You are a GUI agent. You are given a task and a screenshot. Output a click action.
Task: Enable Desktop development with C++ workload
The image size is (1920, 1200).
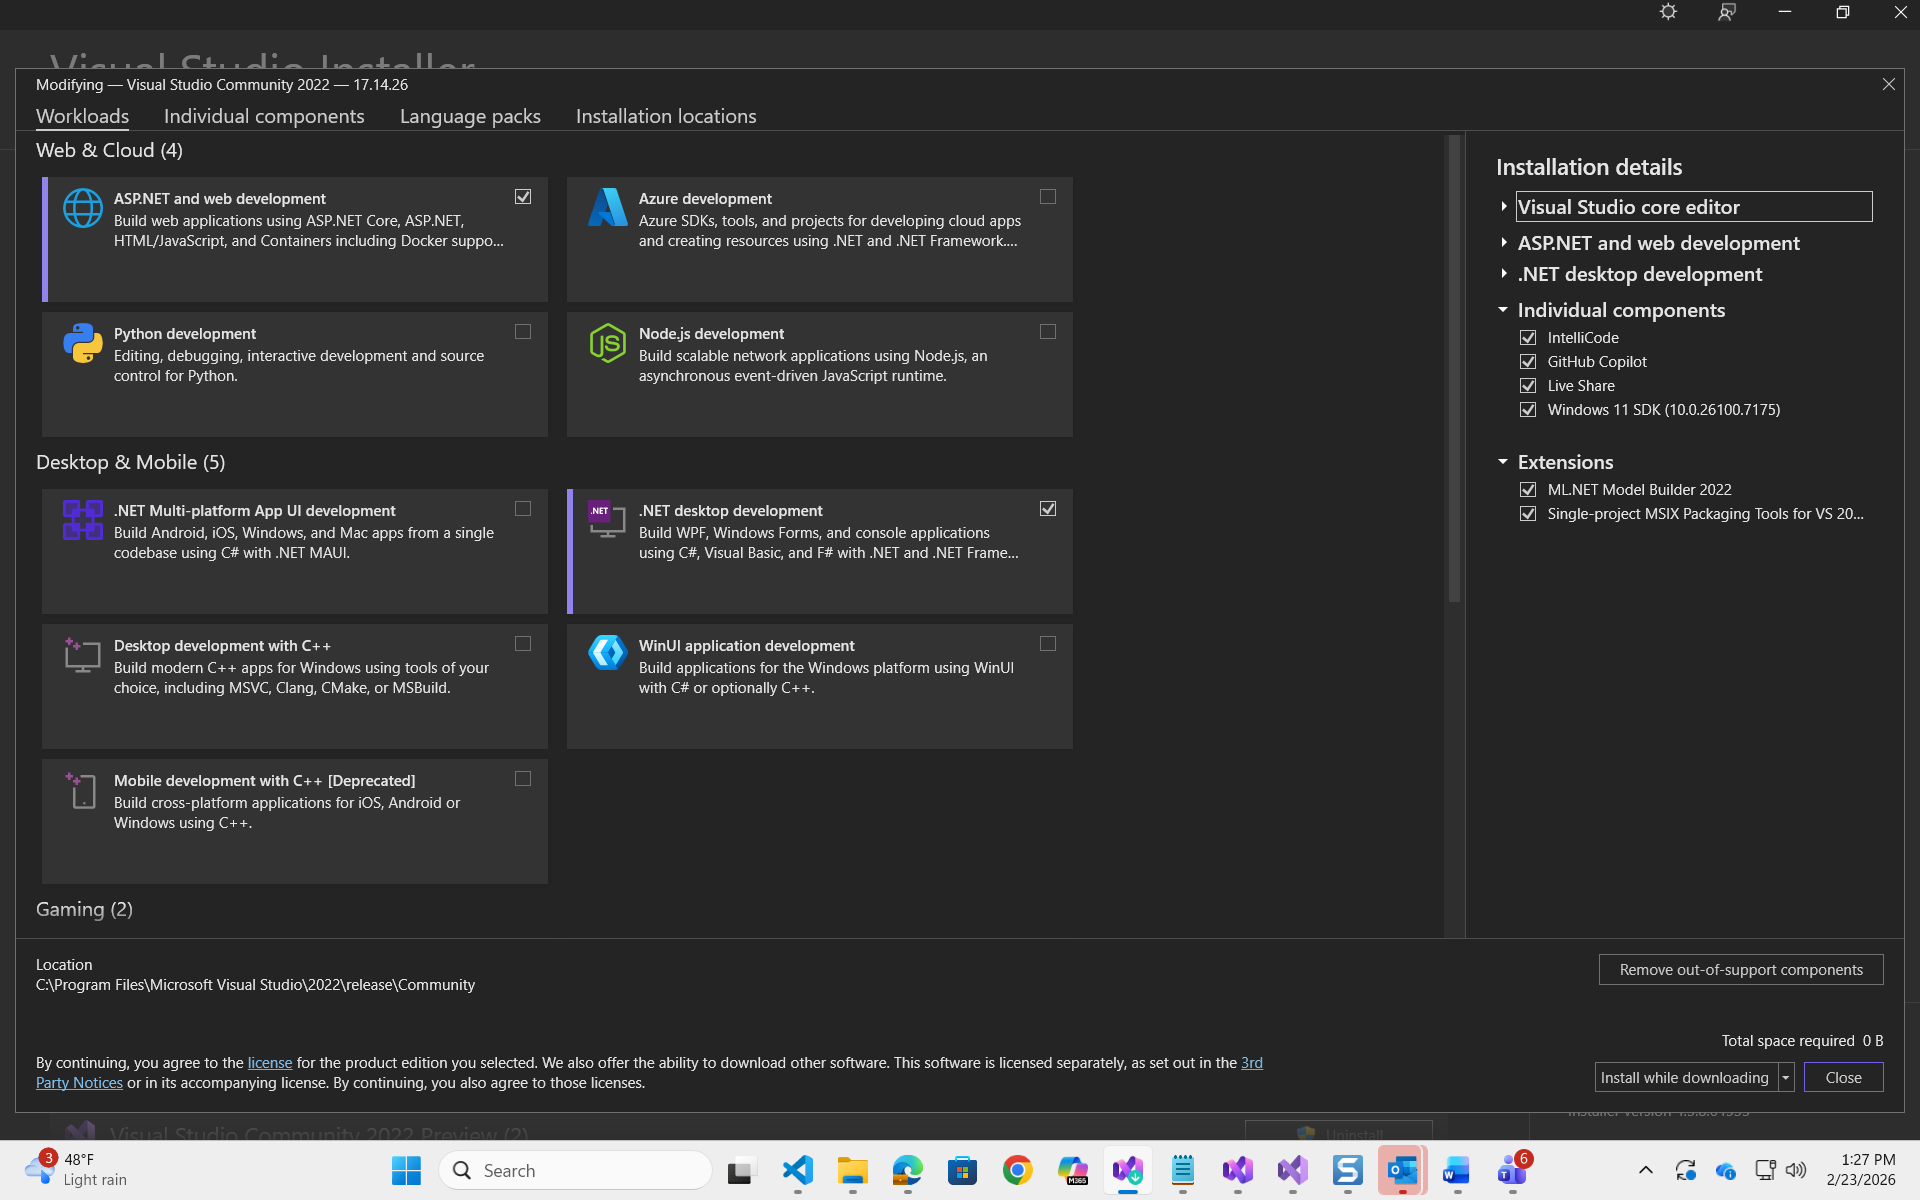coord(523,644)
